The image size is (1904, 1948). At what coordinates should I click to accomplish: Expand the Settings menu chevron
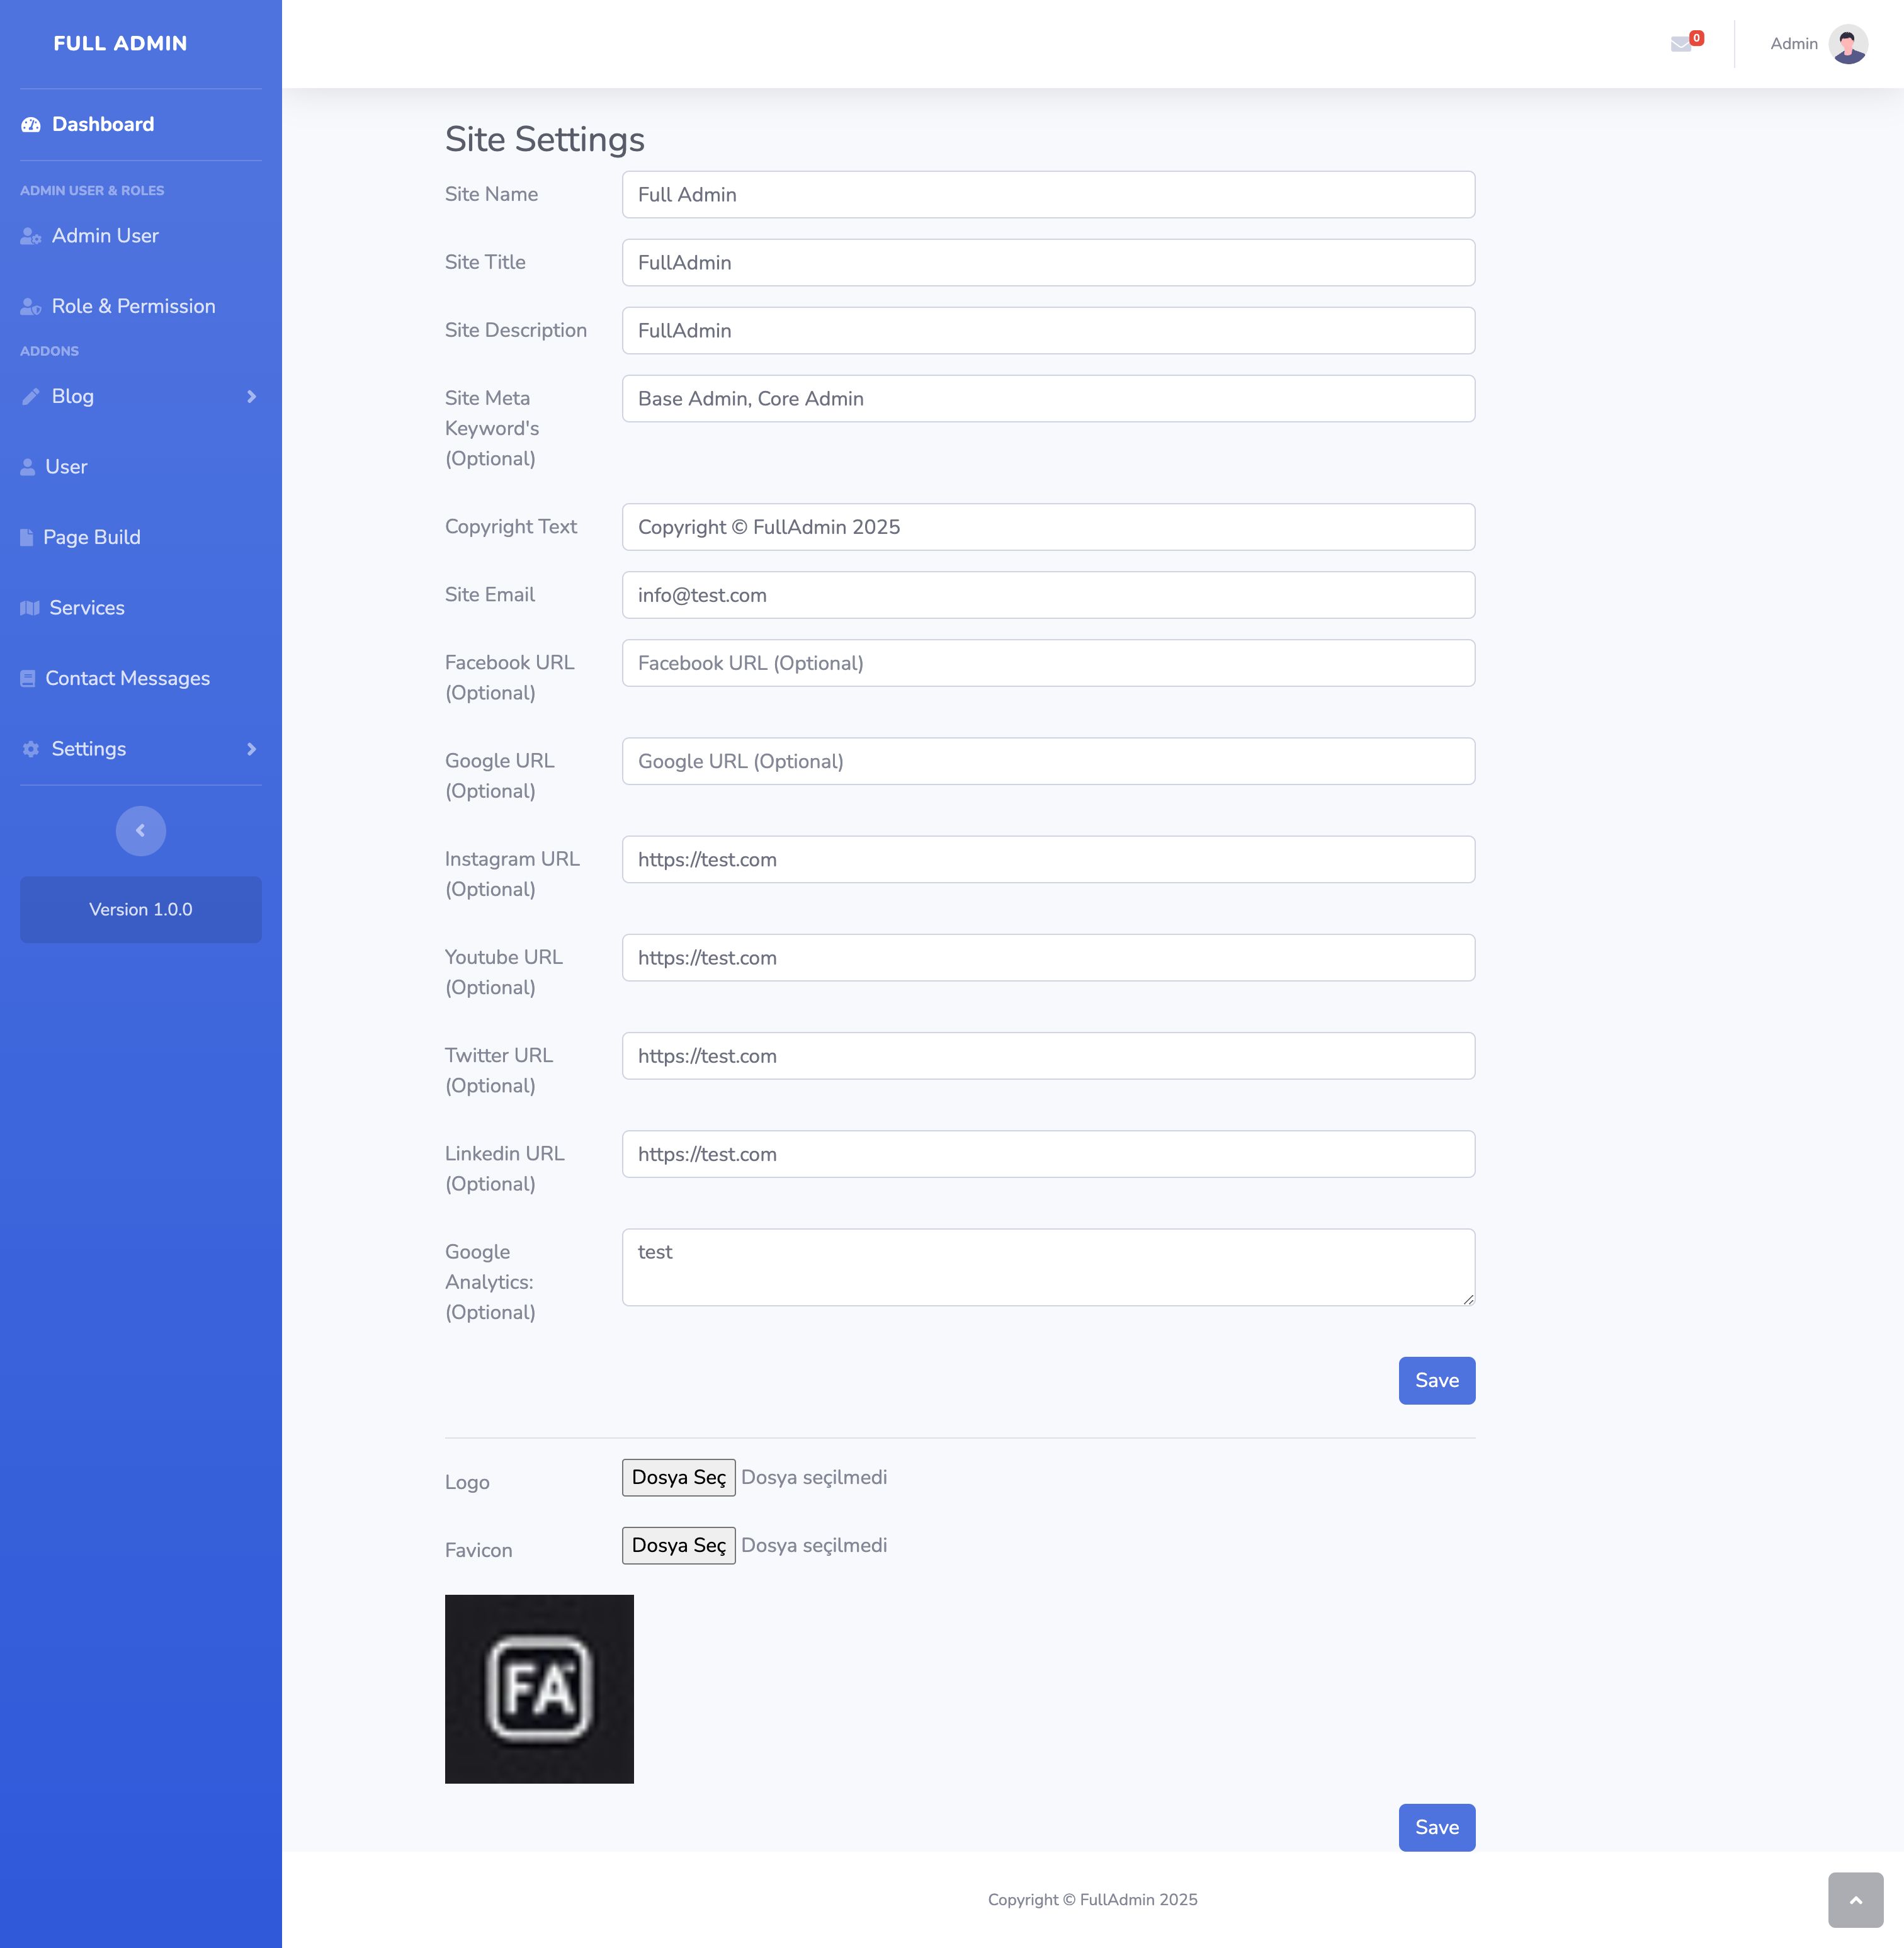[251, 749]
